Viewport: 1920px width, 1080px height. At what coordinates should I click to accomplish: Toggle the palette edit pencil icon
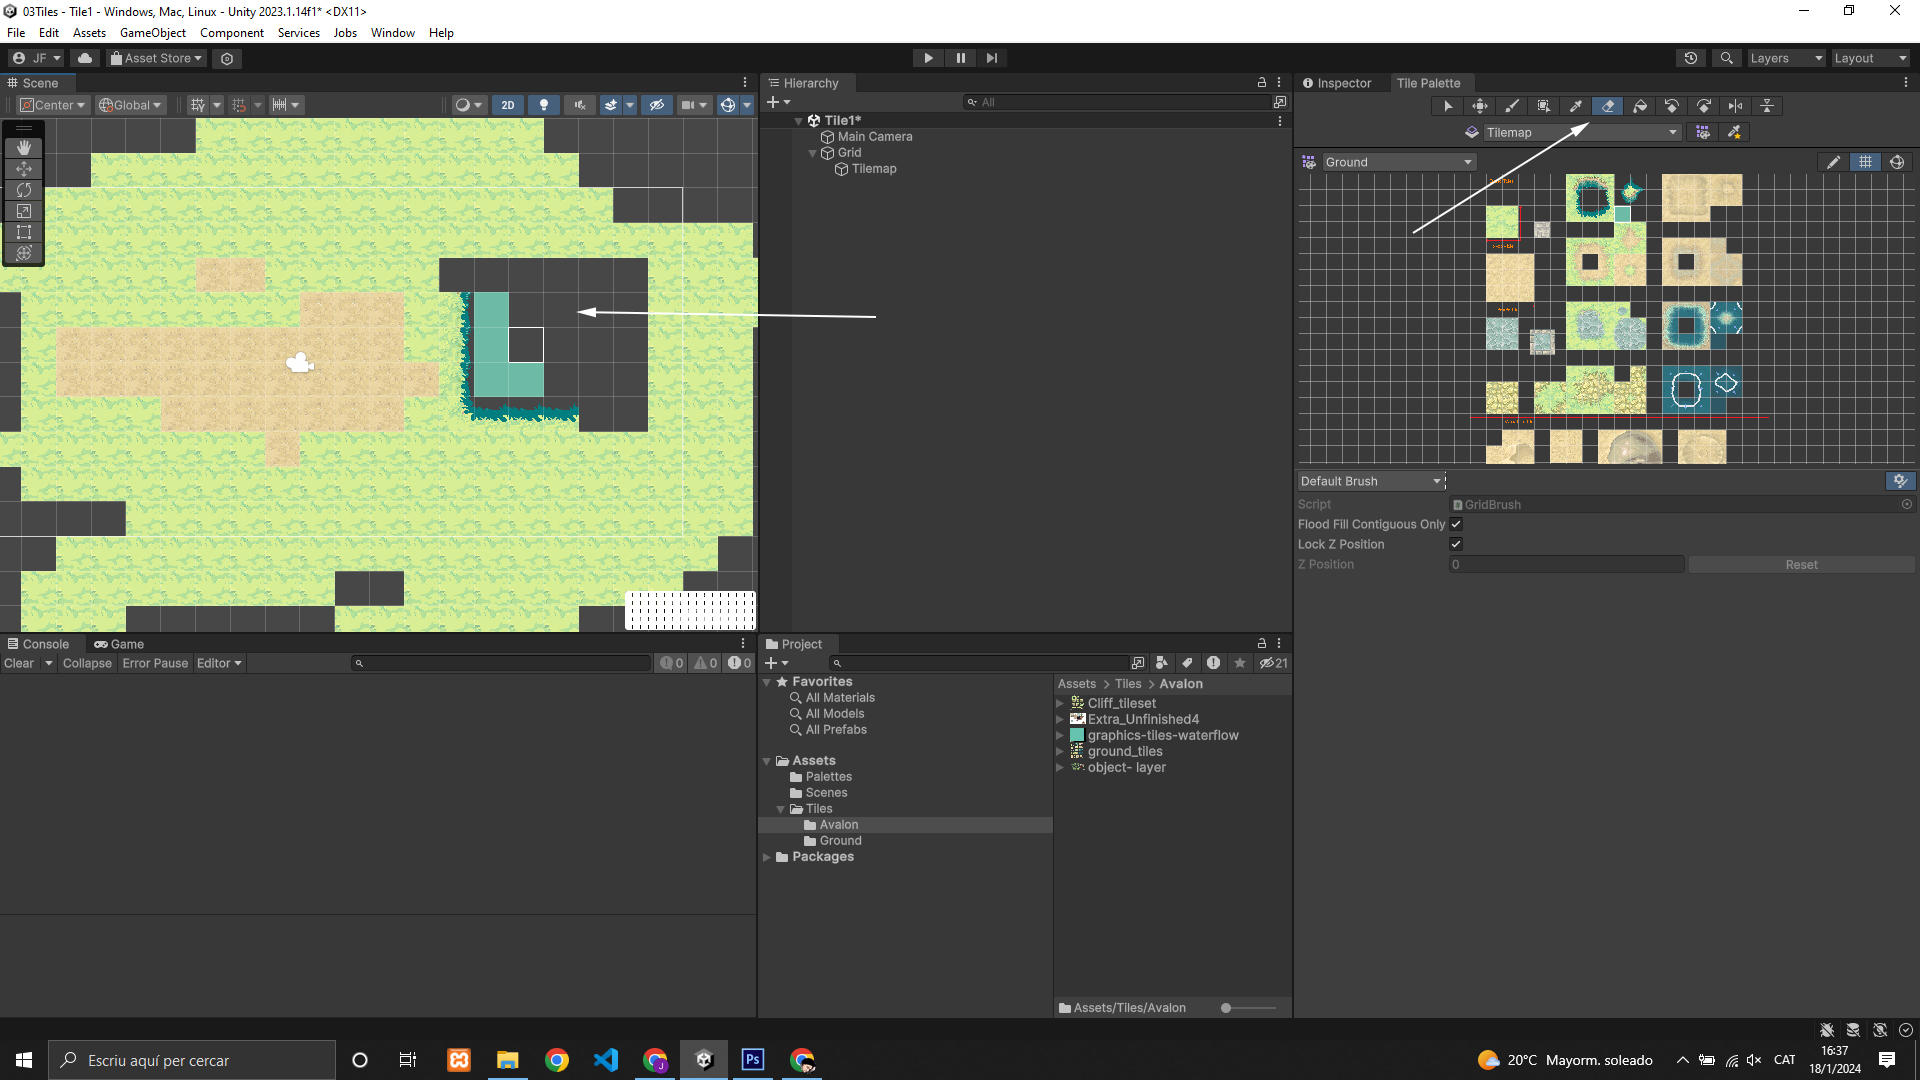coord(1833,162)
